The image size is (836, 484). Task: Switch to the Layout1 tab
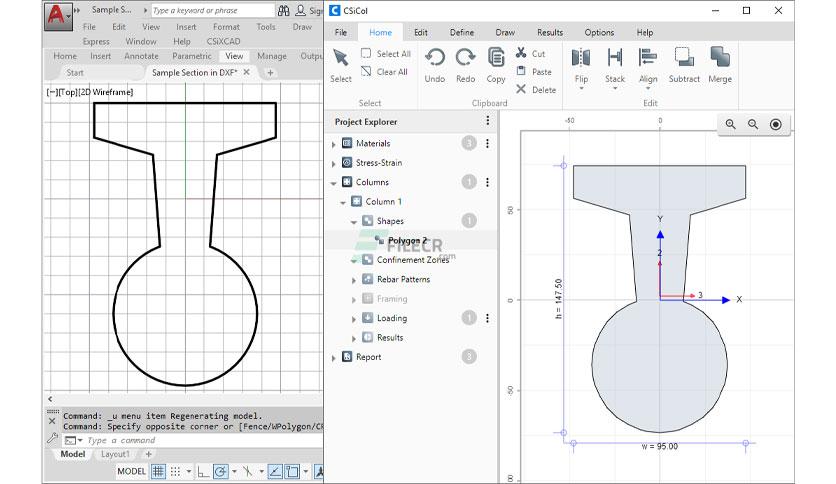pyautogui.click(x=115, y=454)
